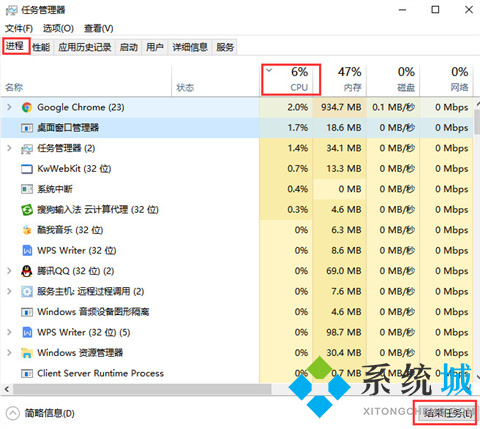Image resolution: width=480 pixels, height=429 pixels.
Task: Select the KwWebKit process icon
Action: coord(27,169)
